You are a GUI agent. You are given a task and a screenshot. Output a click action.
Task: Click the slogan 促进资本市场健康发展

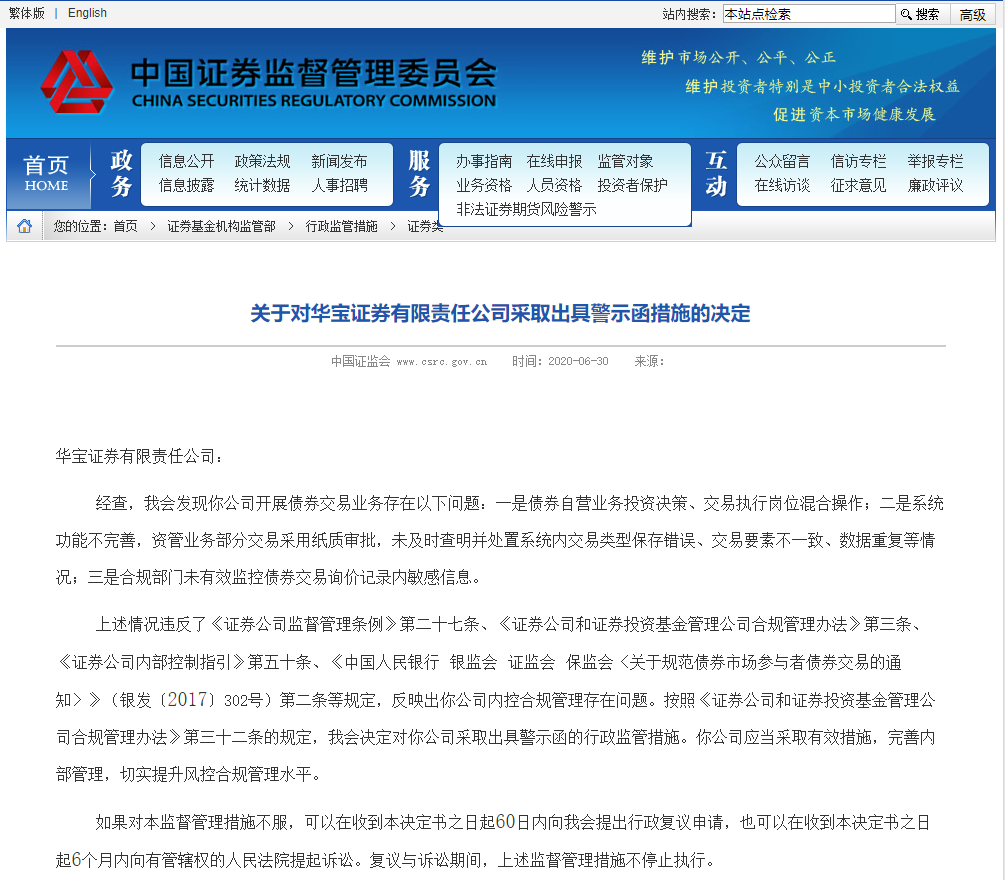[x=854, y=114]
